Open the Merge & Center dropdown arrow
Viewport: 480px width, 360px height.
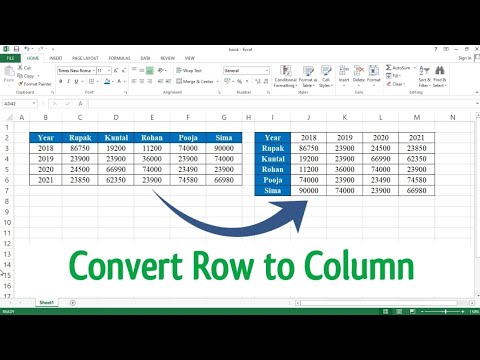coord(217,81)
